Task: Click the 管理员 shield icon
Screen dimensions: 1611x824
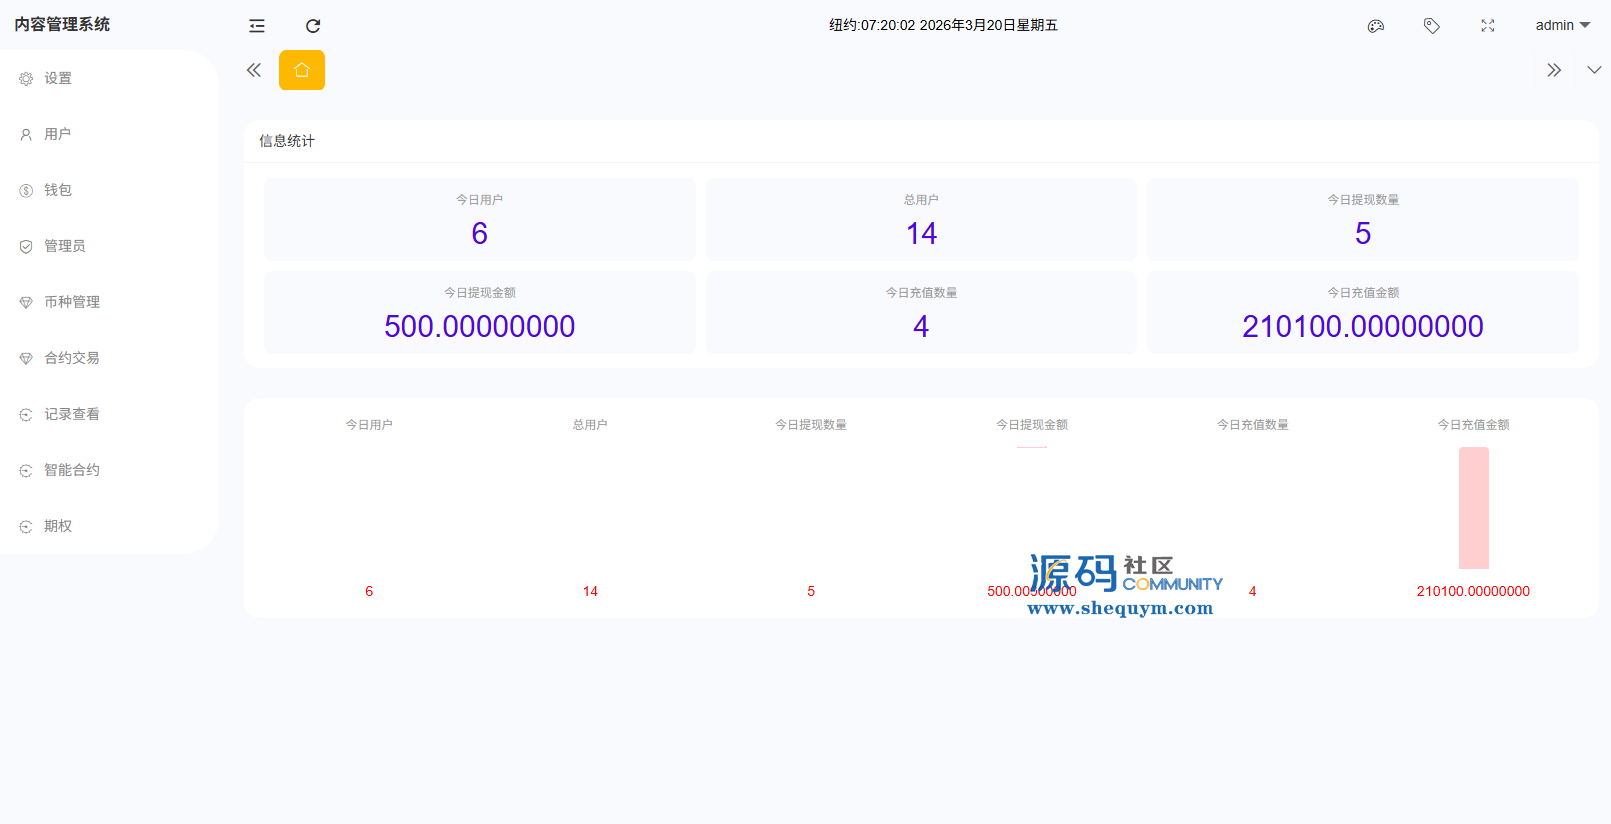Action: [x=26, y=246]
